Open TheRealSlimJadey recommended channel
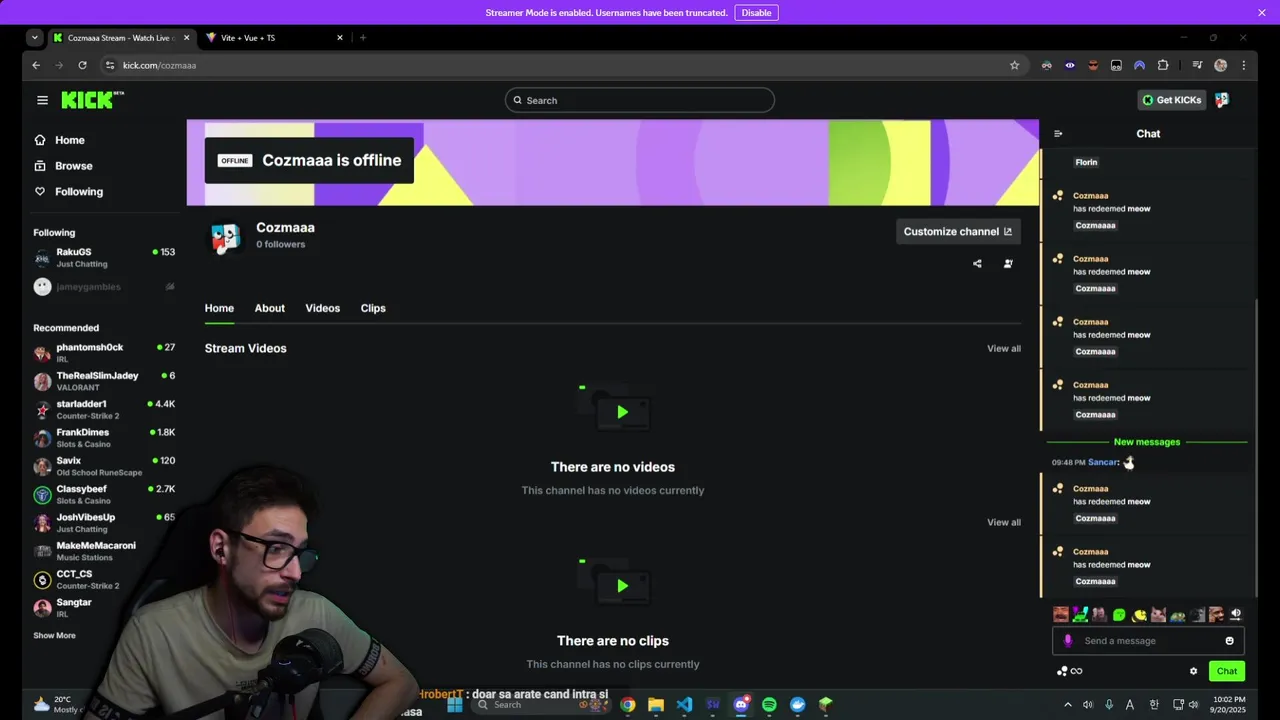The image size is (1280, 720). click(104, 381)
